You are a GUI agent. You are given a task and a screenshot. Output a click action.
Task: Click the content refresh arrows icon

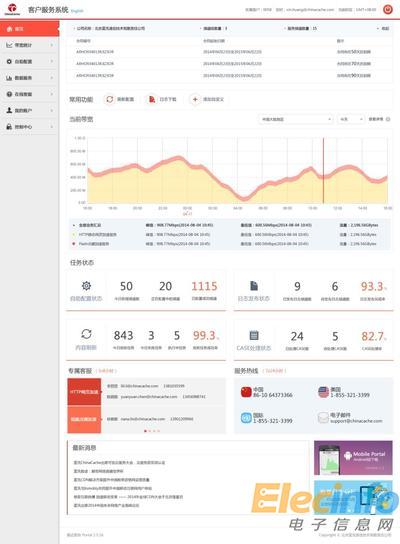[86, 334]
